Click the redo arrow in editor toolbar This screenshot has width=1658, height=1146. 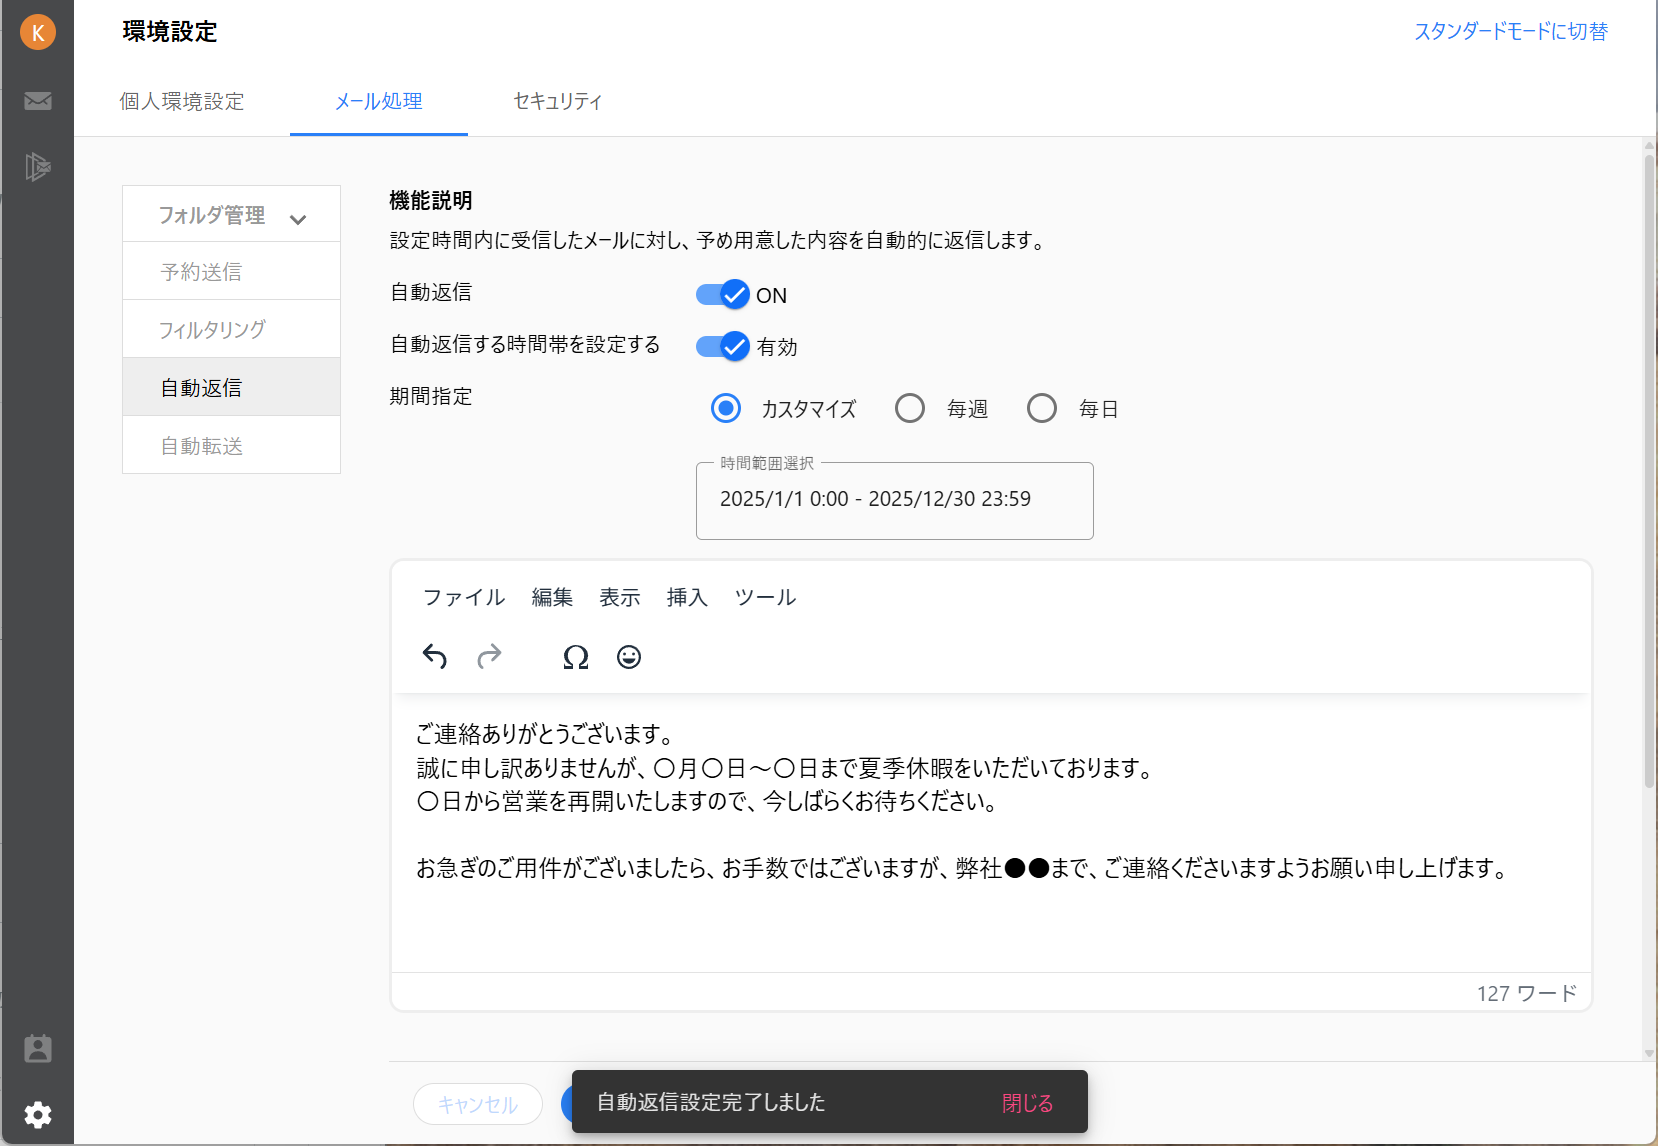coord(489,657)
